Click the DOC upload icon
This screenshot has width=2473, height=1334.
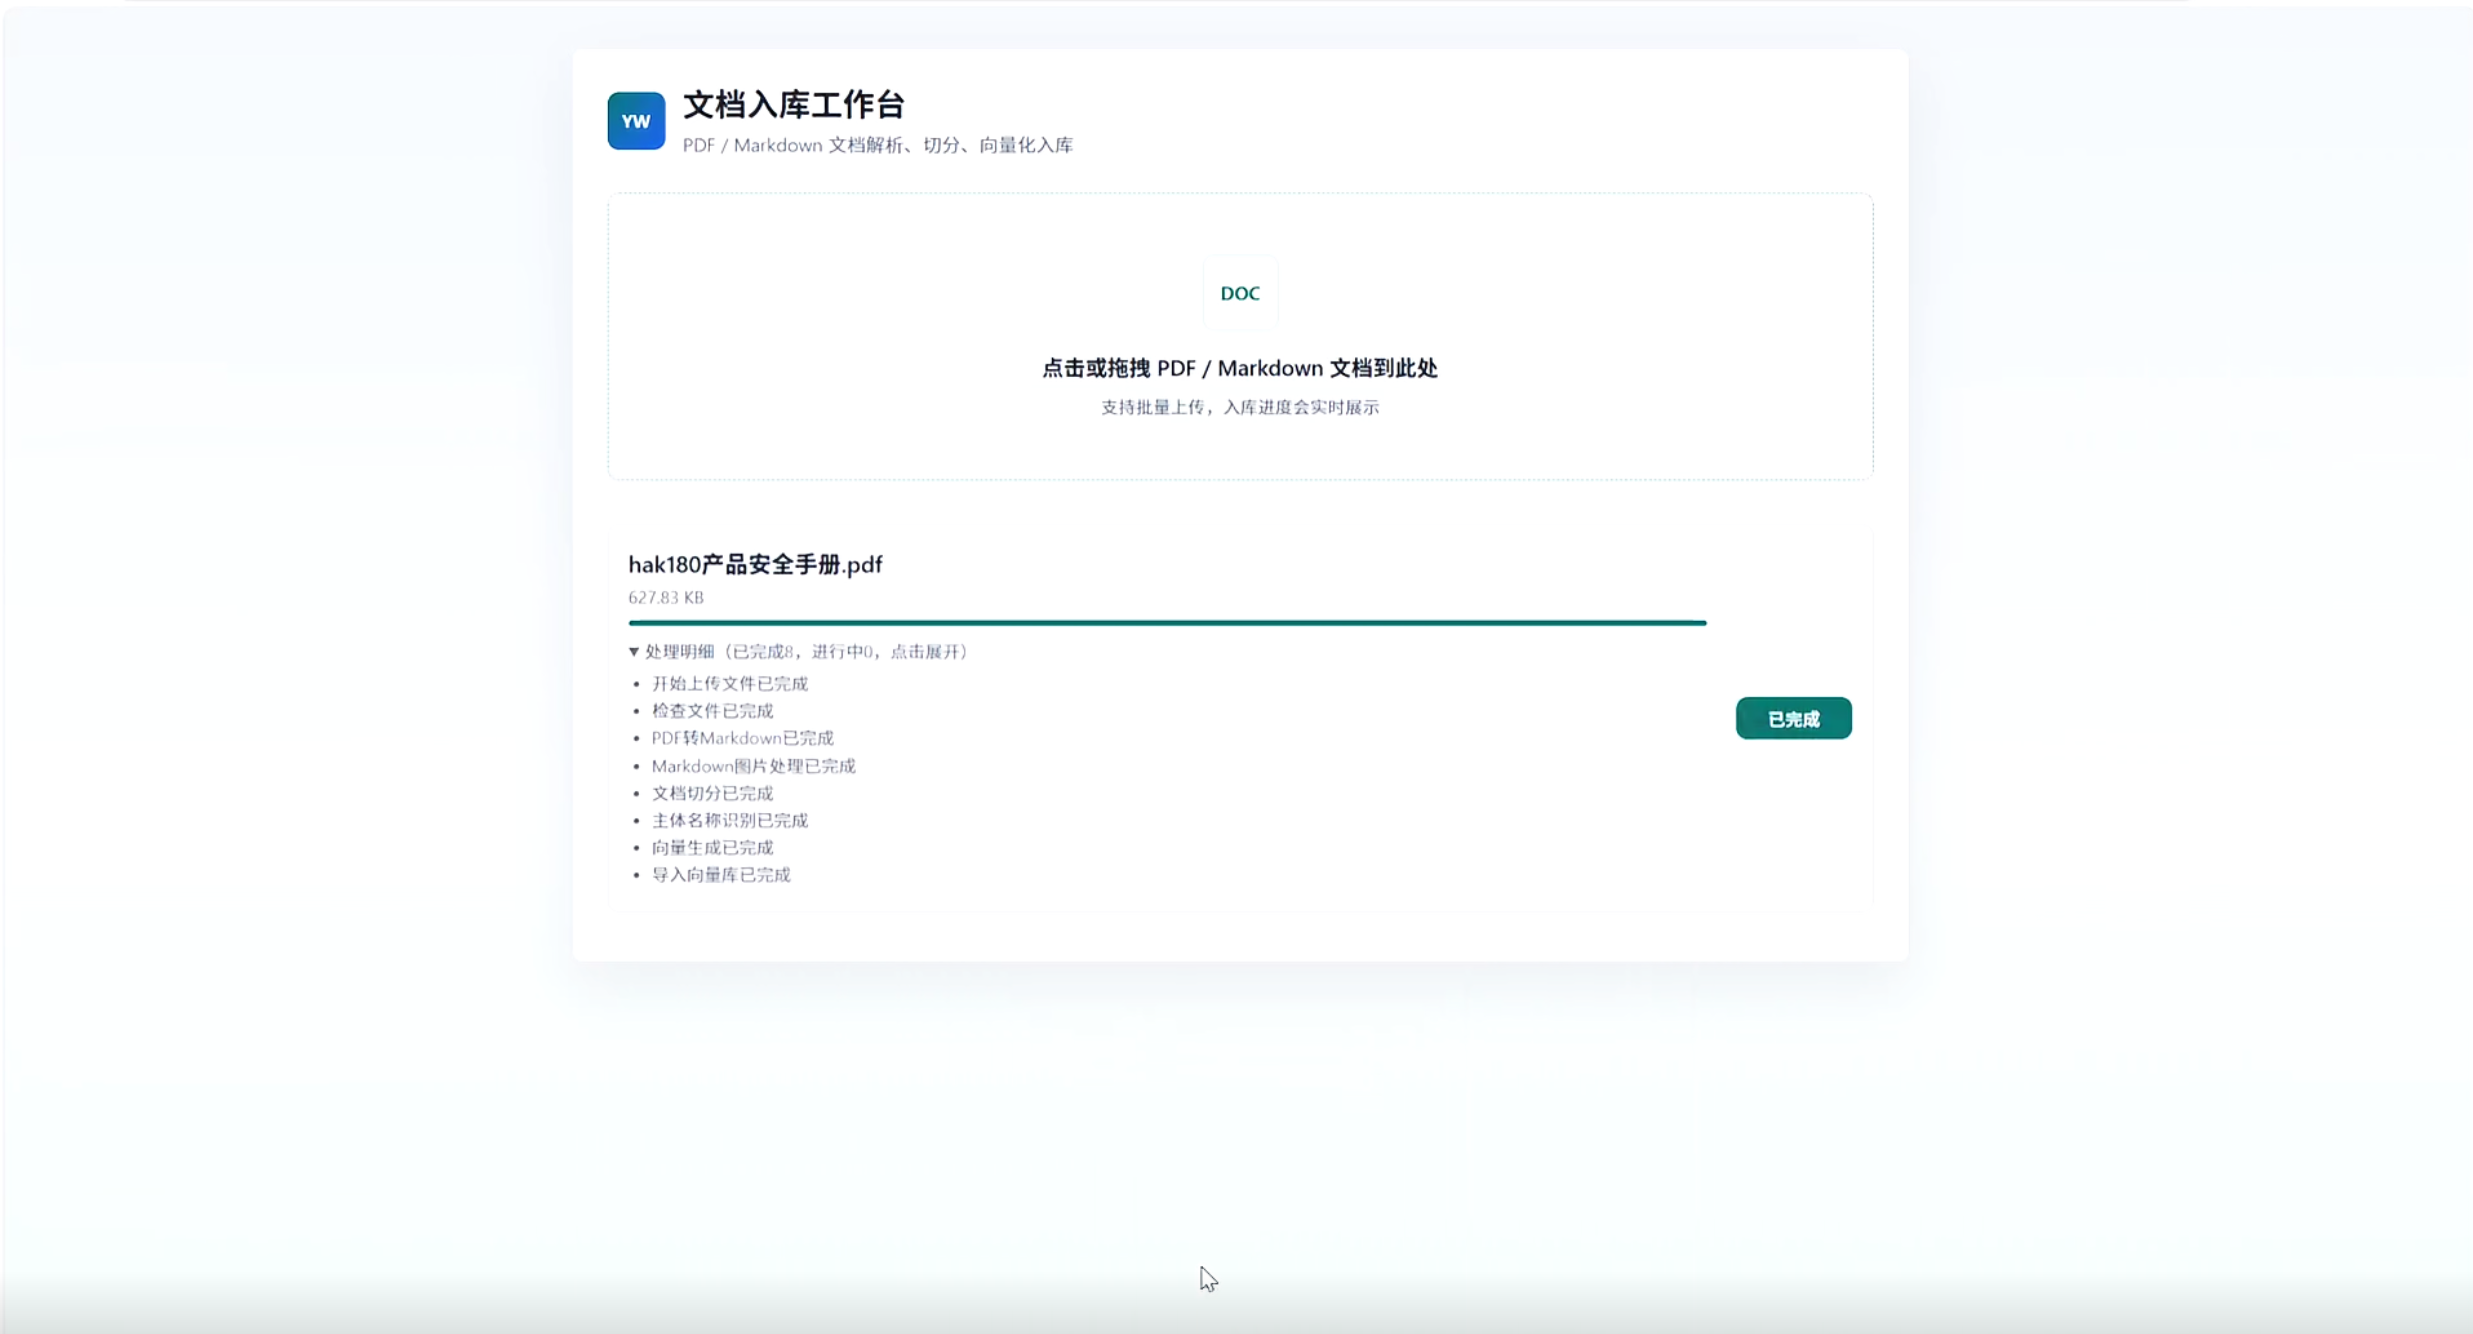coord(1240,293)
